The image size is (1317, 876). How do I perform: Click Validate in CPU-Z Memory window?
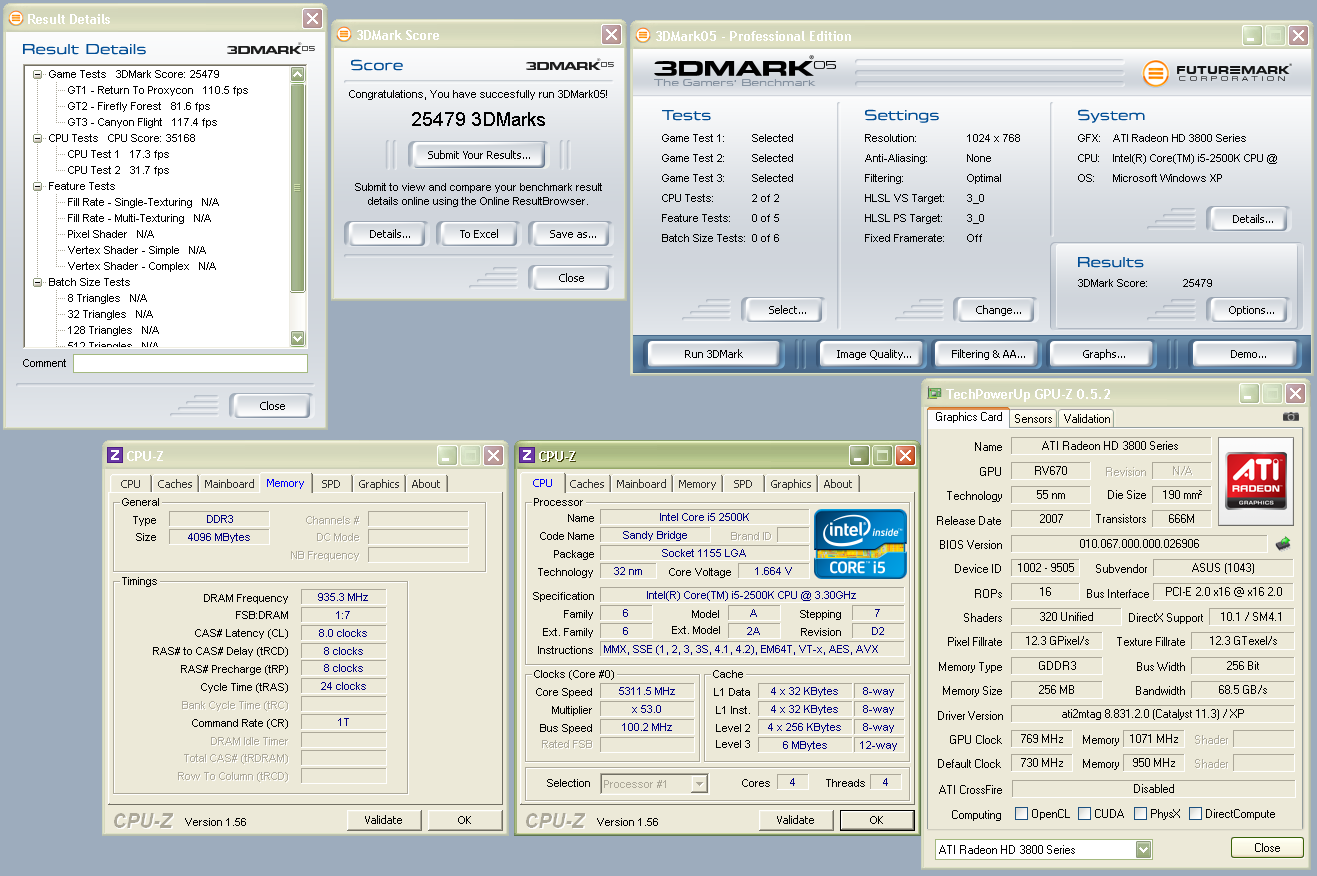coord(383,820)
